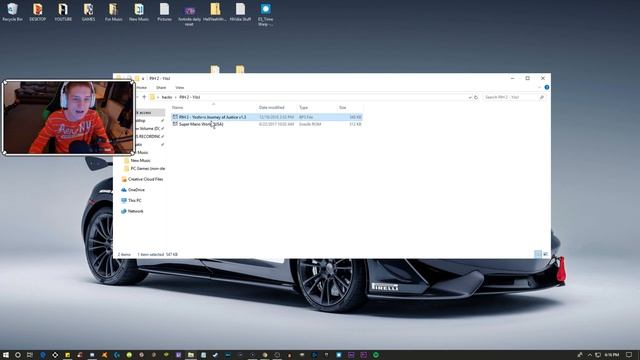Viewport: 640px width, 360px height.
Task: Click the search magnifier icon in Explorer
Action: 542,97
